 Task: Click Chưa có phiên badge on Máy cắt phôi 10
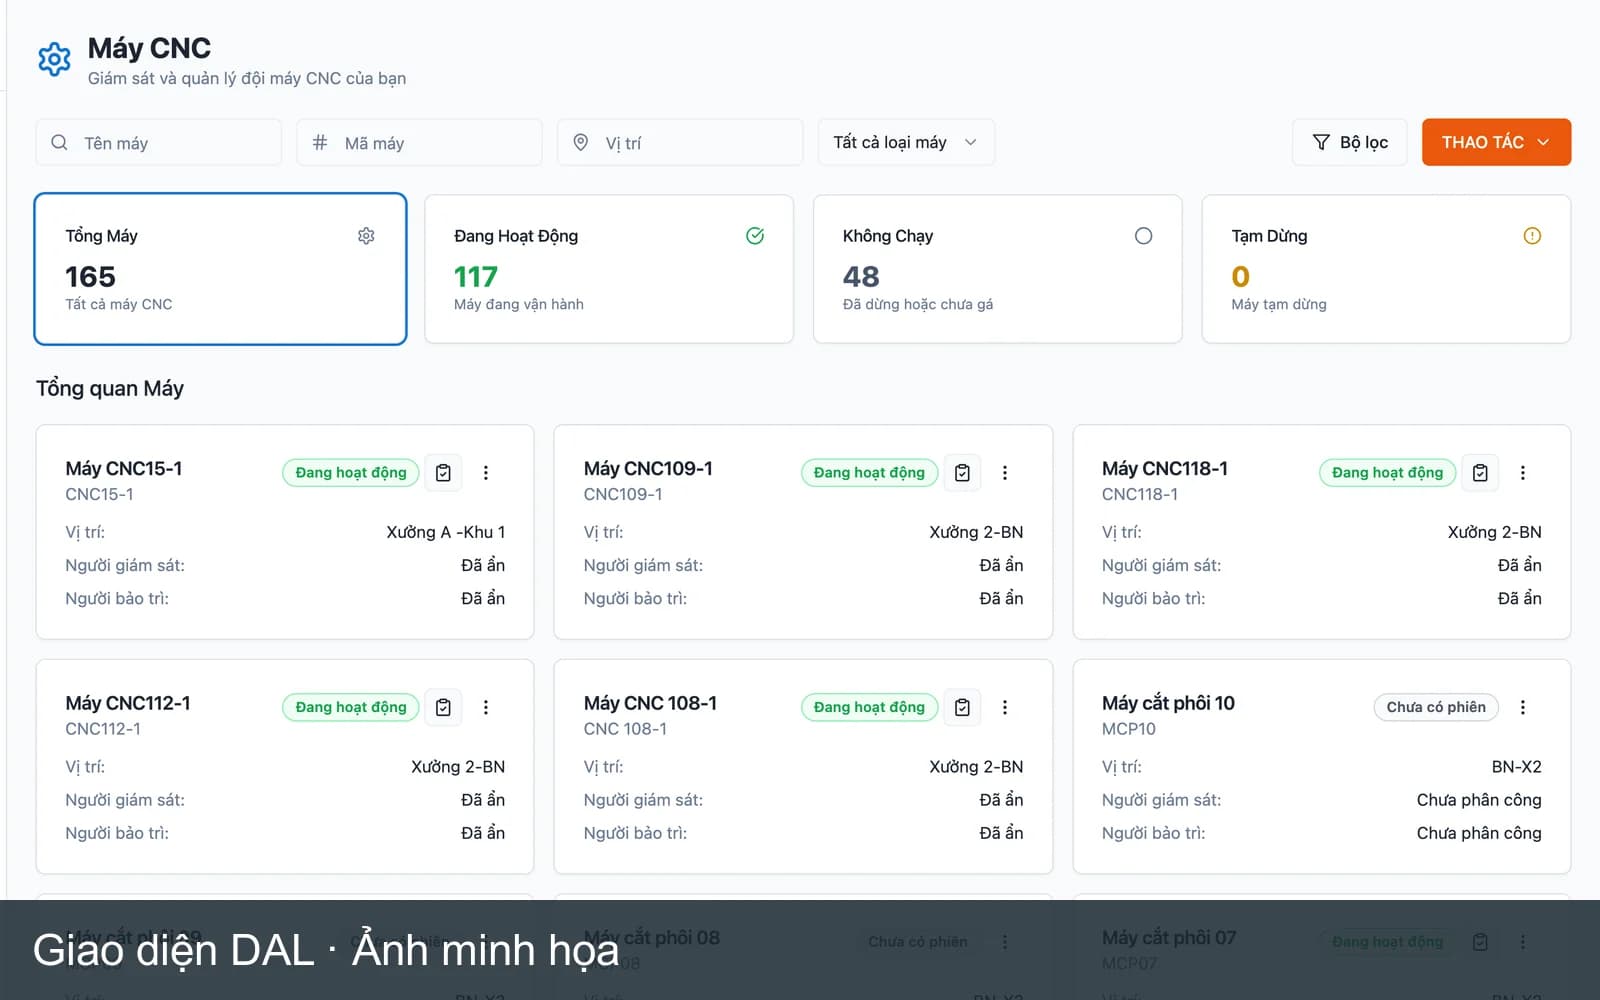(1436, 708)
